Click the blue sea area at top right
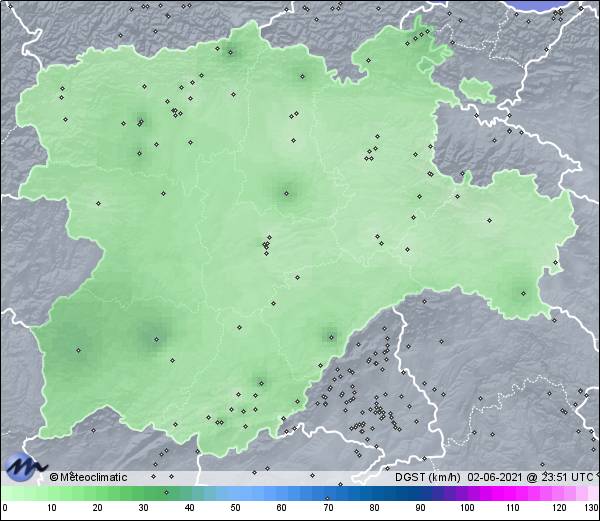Viewport: 600px width, 521px height. pyautogui.click(x=540, y=5)
